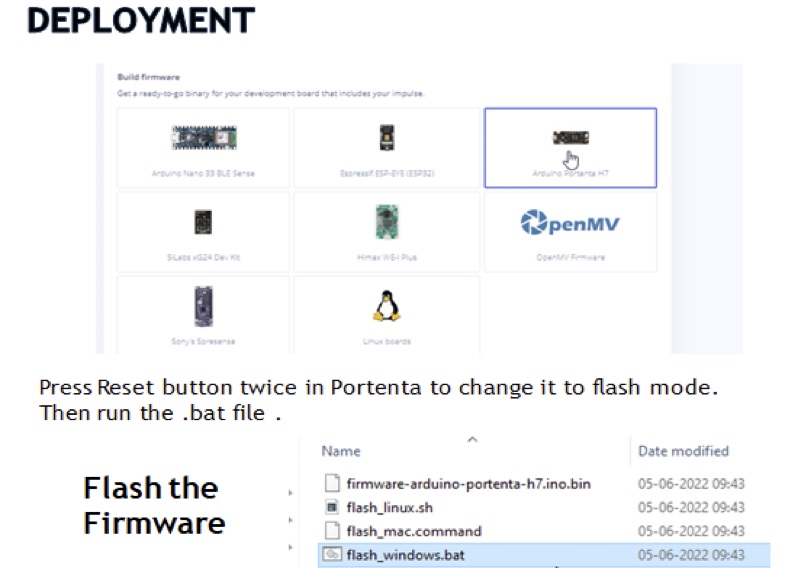
Task: Open the firmware-arduino-portenta-h7.ino.bin file
Action: tap(468, 483)
